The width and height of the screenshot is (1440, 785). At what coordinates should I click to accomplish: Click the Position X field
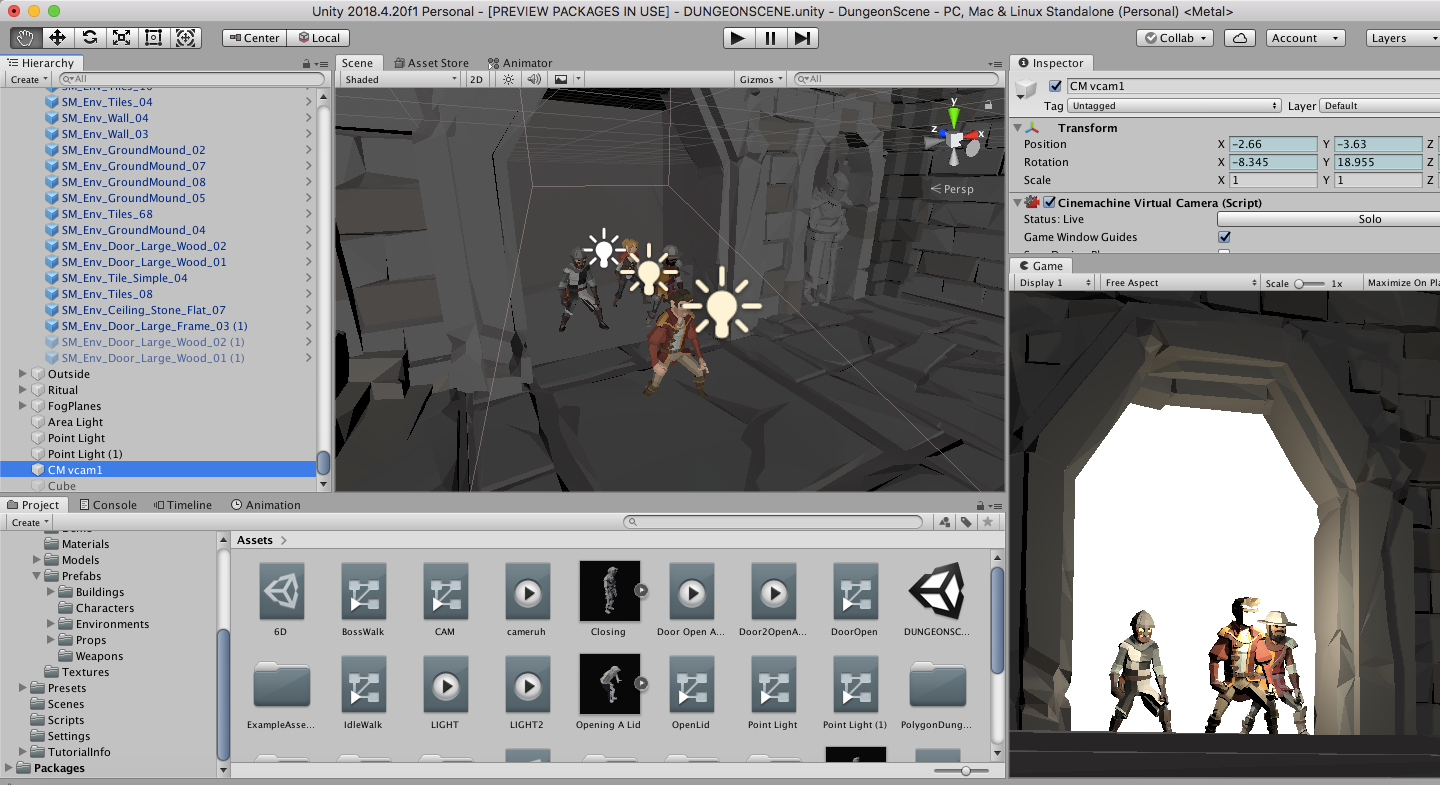[x=1272, y=144]
